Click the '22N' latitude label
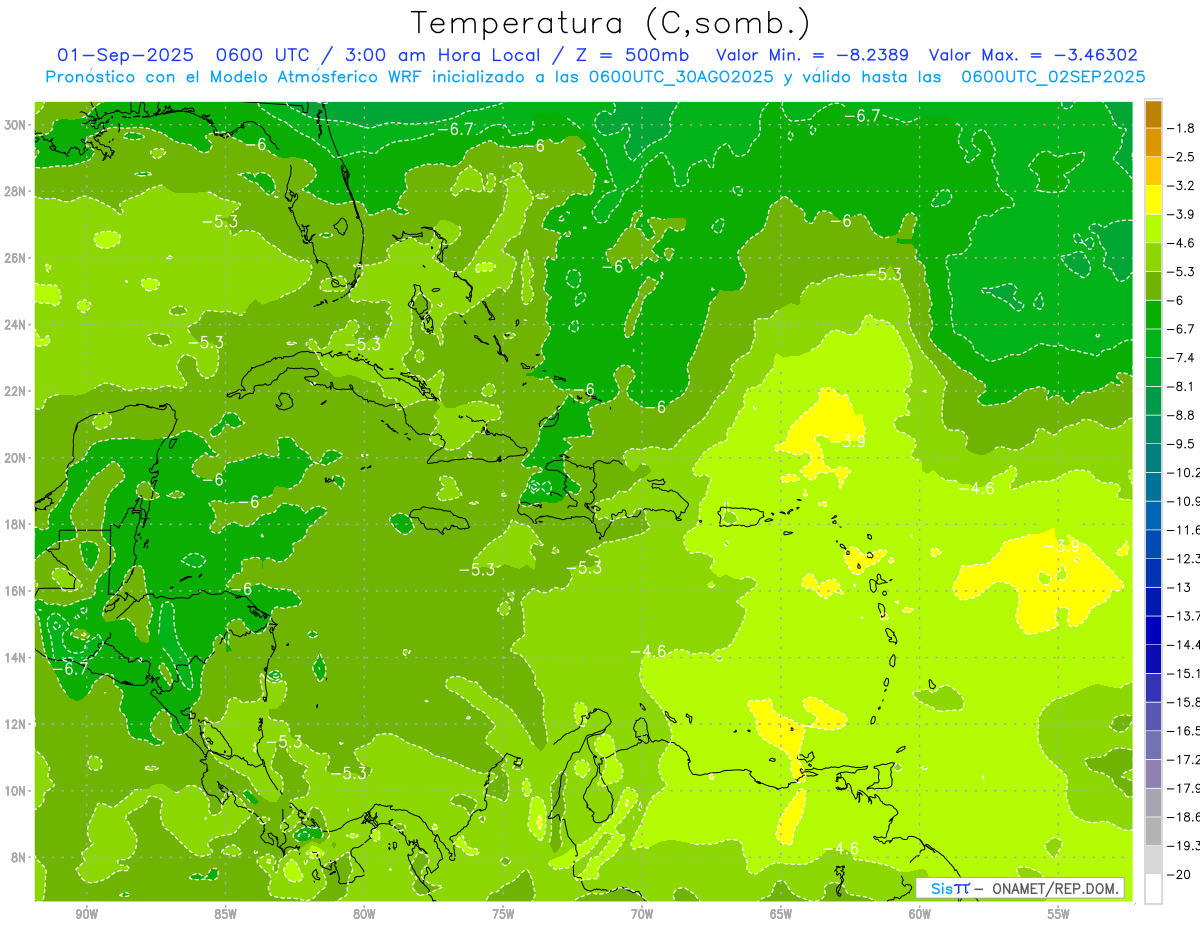Viewport: 1200px width, 927px height. (x=15, y=391)
